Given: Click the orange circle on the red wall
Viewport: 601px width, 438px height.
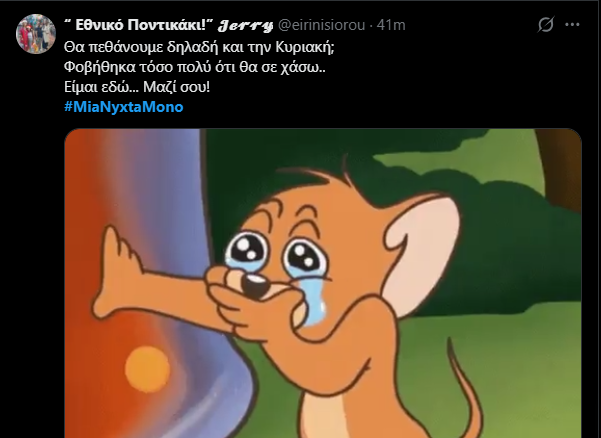Looking at the screenshot, I should (147, 369).
